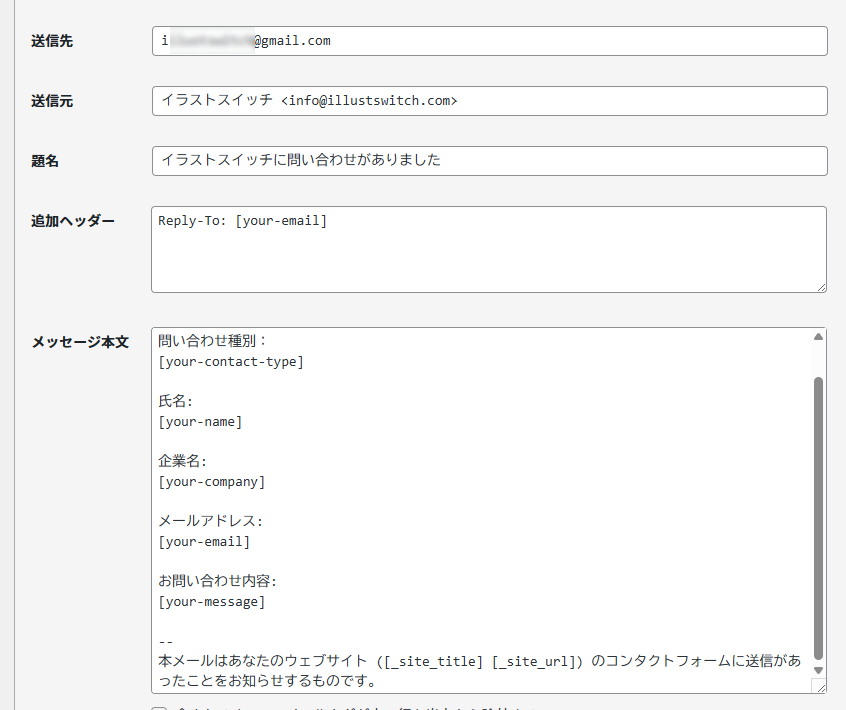Grab the 追加ヘッダー textarea resize handle

[x=820, y=286]
